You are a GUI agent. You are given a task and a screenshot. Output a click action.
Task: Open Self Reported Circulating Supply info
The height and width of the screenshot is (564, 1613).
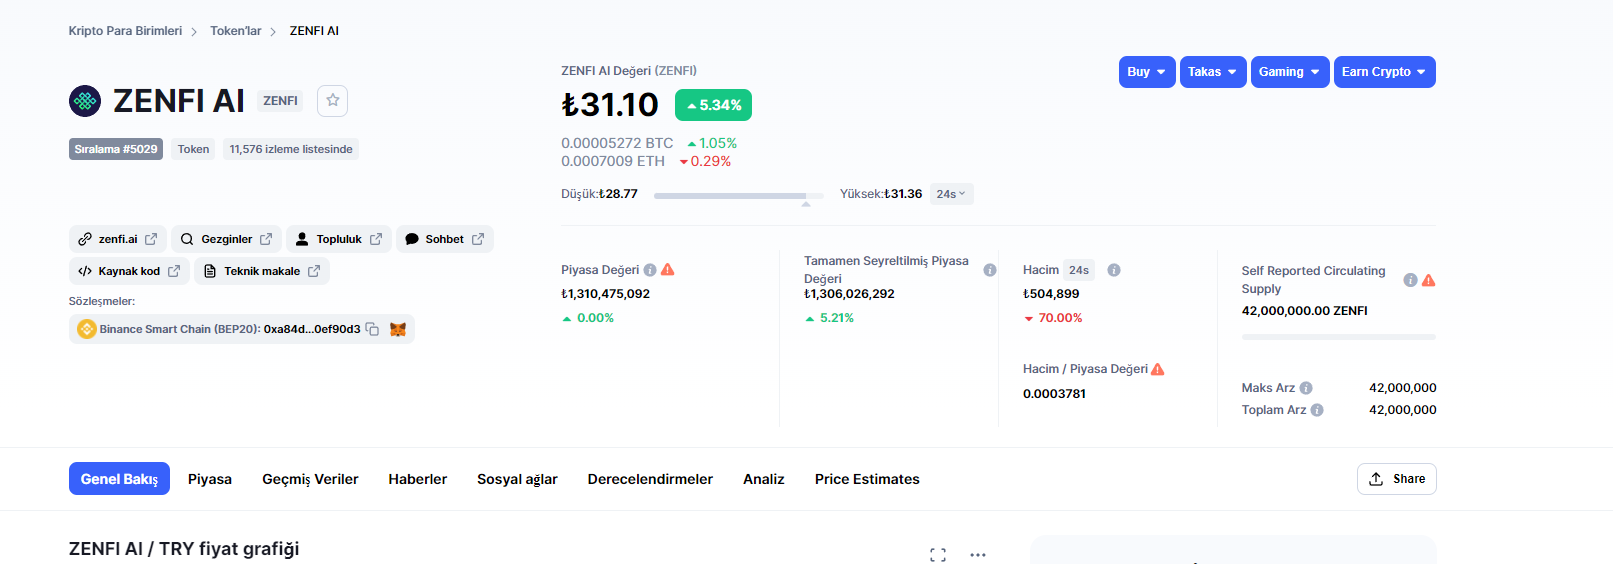[x=1410, y=280]
